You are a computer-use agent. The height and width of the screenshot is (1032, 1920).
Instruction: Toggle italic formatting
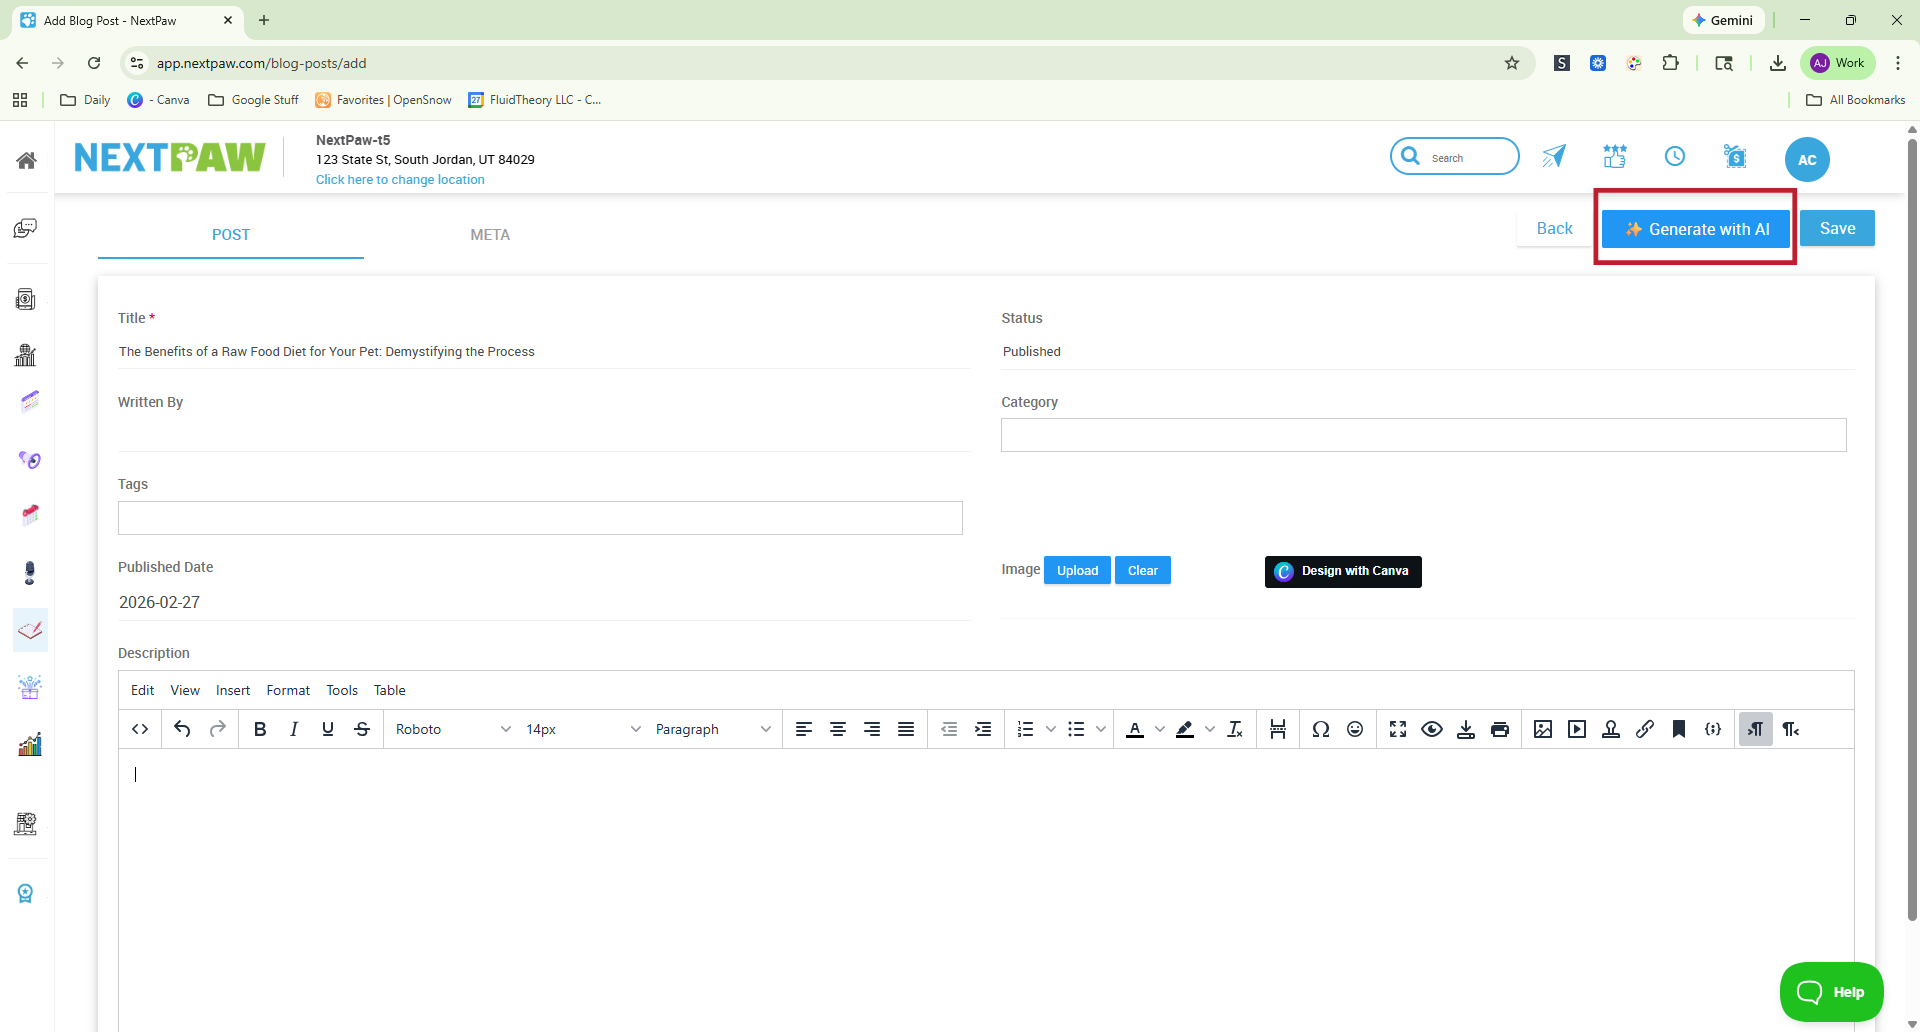(293, 729)
